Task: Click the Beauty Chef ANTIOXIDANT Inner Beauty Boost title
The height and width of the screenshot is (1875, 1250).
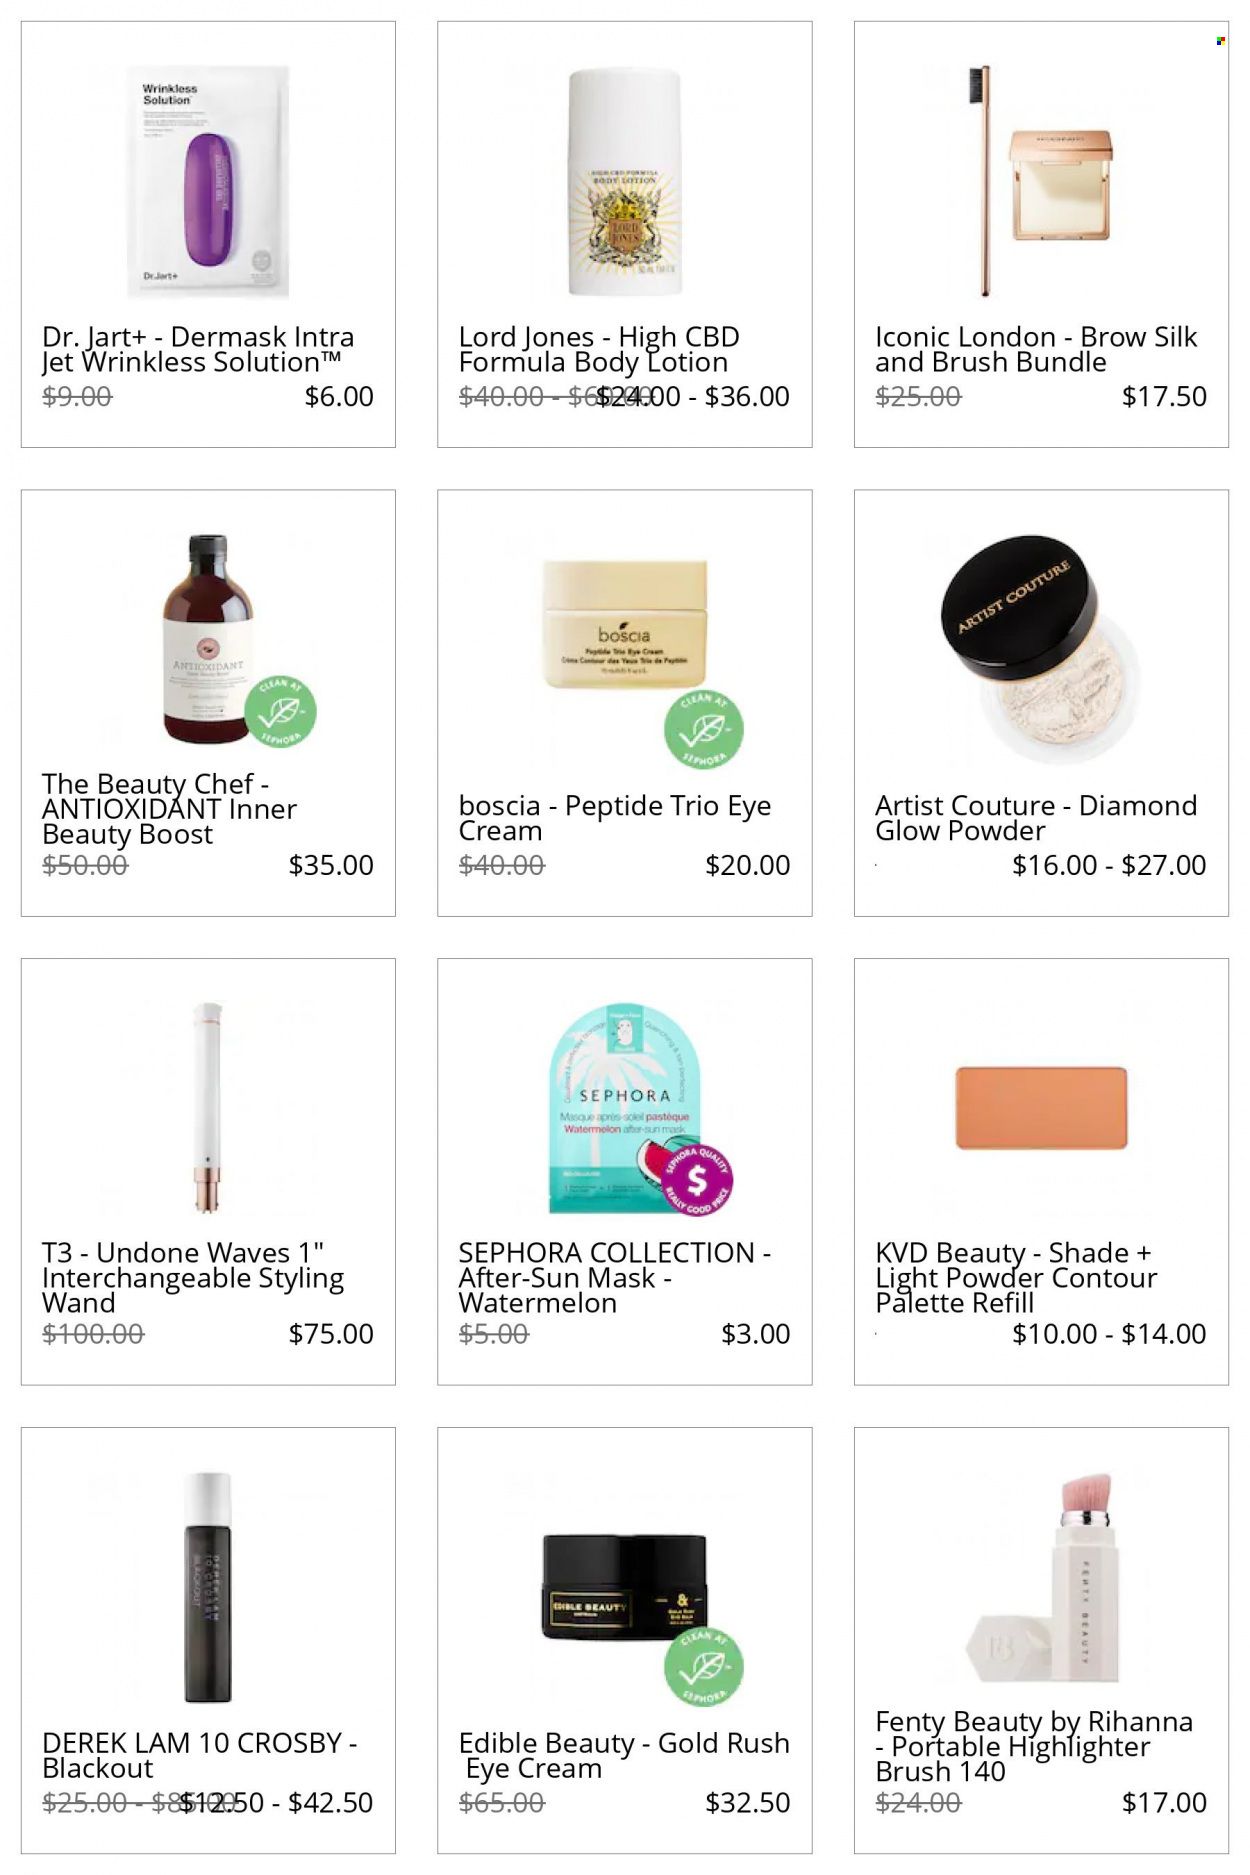Action: pyautogui.click(x=169, y=809)
